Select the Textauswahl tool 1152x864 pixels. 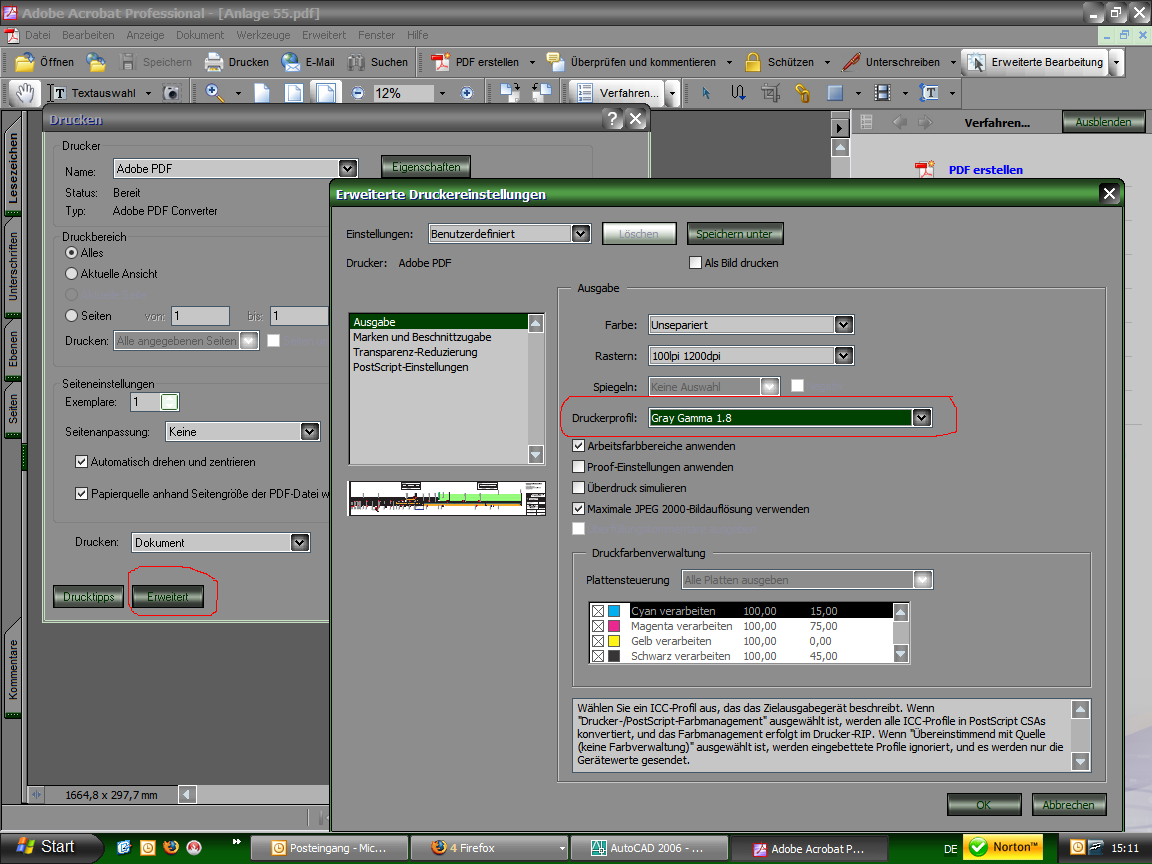click(100, 93)
